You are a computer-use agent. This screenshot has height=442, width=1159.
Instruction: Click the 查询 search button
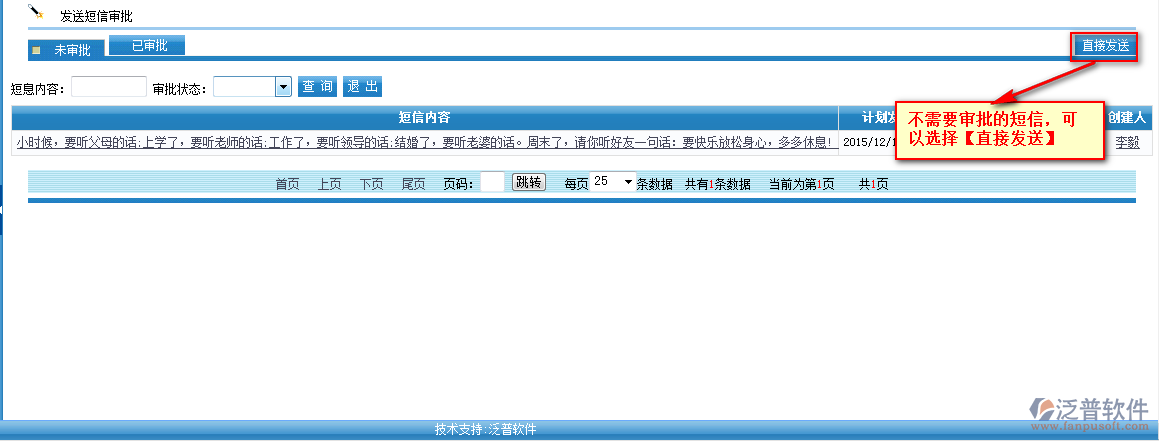[x=317, y=86]
